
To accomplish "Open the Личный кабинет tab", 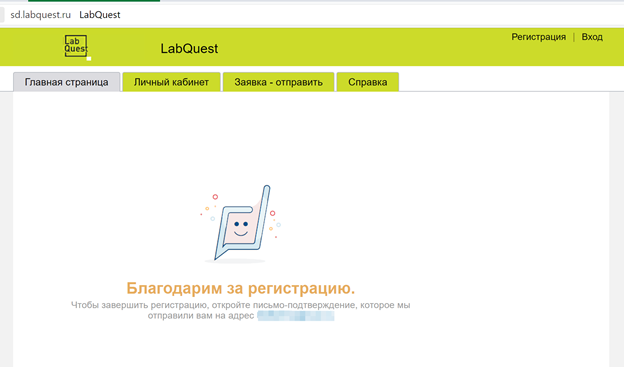I will [x=171, y=82].
